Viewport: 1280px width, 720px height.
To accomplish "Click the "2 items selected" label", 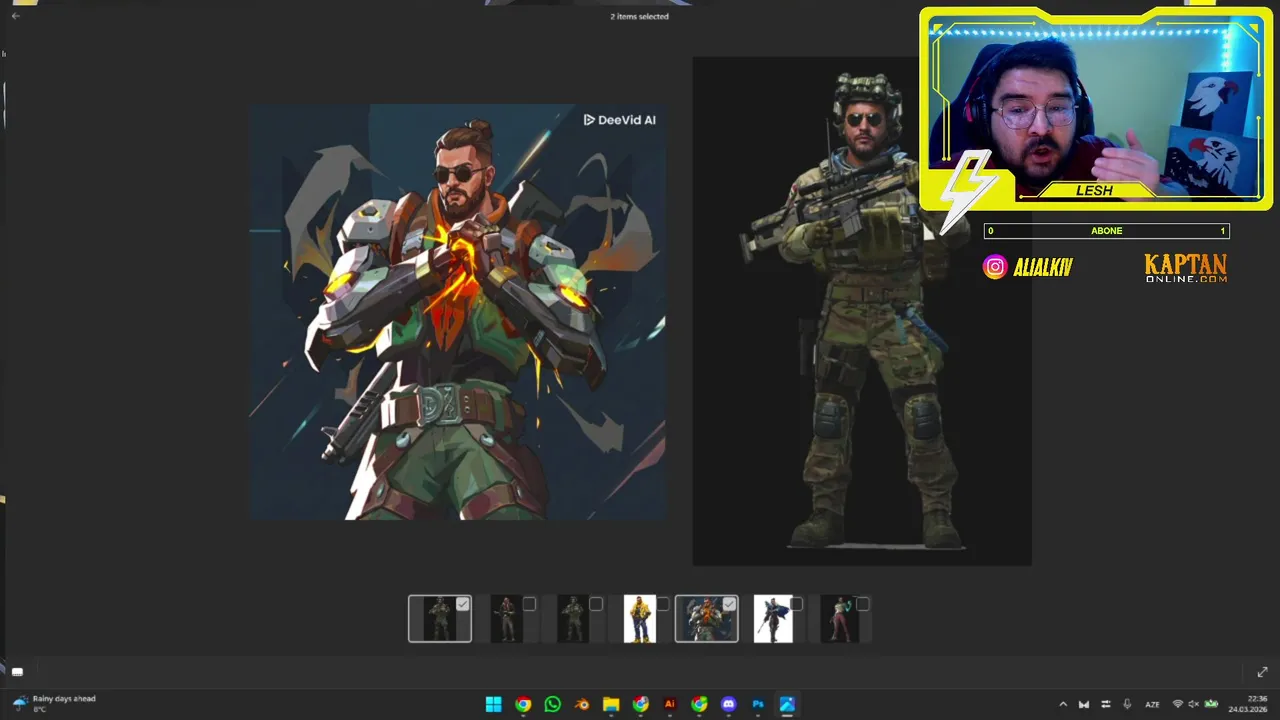I will [640, 16].
